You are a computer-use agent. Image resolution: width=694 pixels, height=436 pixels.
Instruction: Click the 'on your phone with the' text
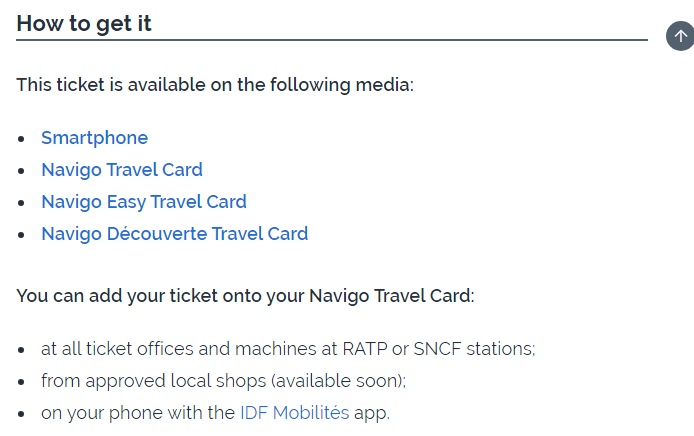(x=138, y=413)
